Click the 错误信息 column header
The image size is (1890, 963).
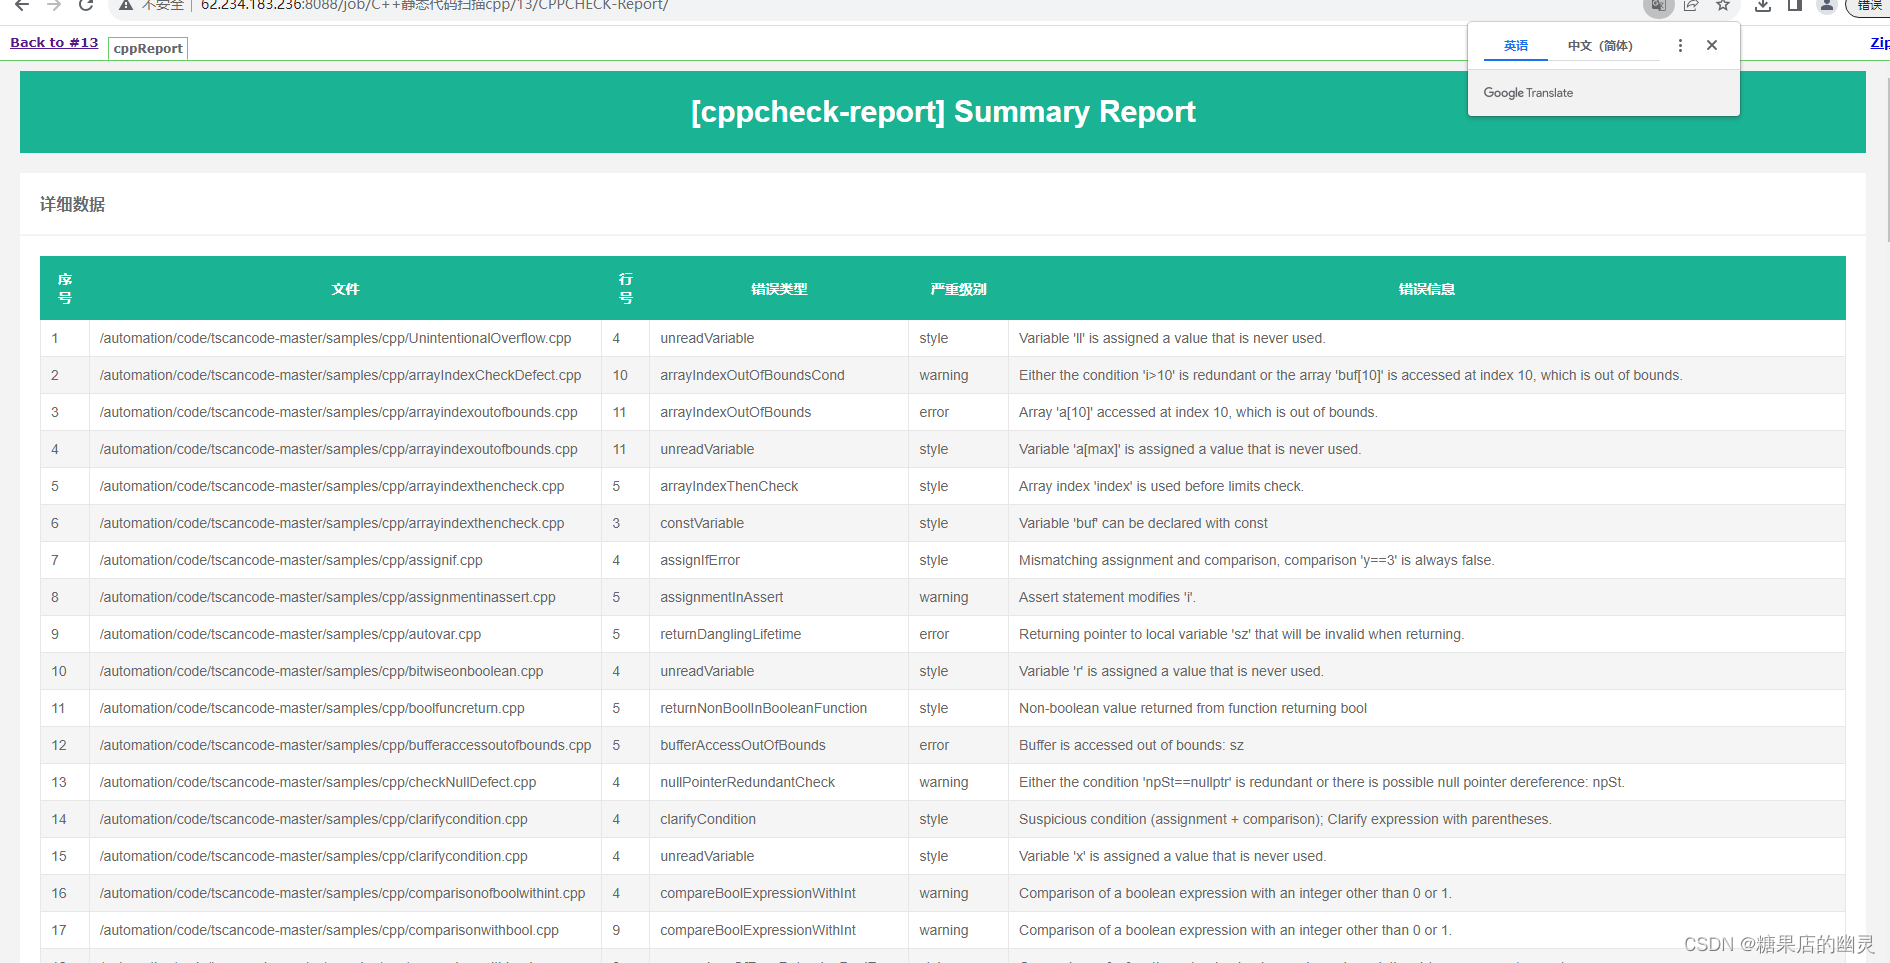(1426, 289)
